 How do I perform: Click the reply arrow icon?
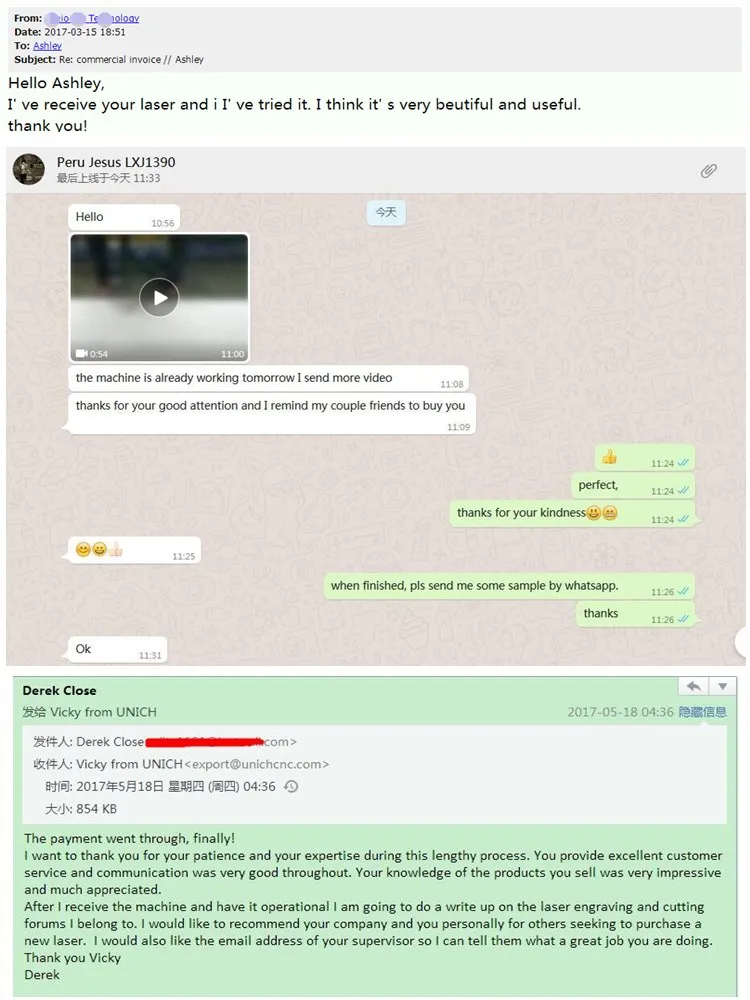pos(694,686)
